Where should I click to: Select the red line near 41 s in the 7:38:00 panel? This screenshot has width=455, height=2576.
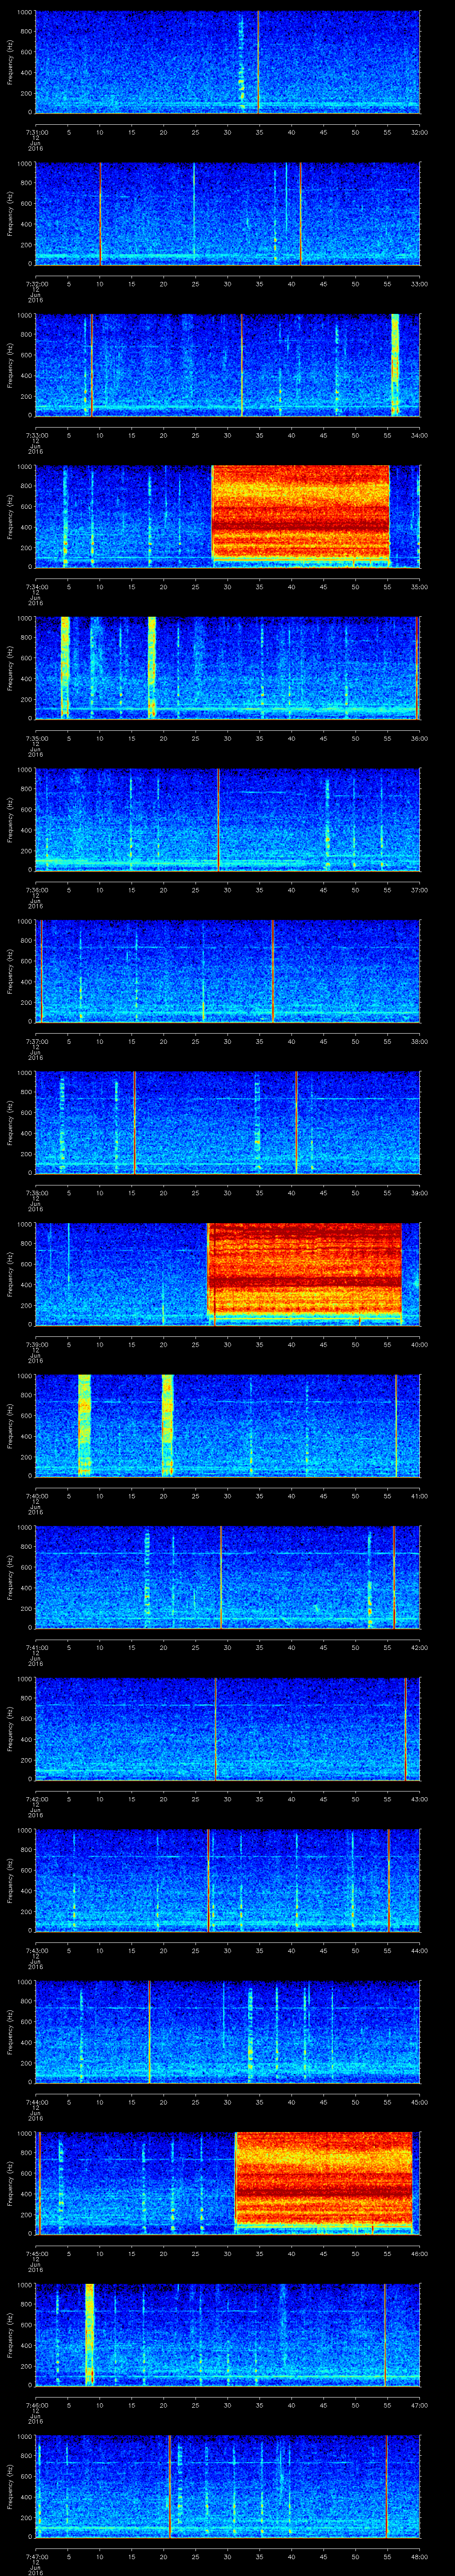(x=296, y=1123)
